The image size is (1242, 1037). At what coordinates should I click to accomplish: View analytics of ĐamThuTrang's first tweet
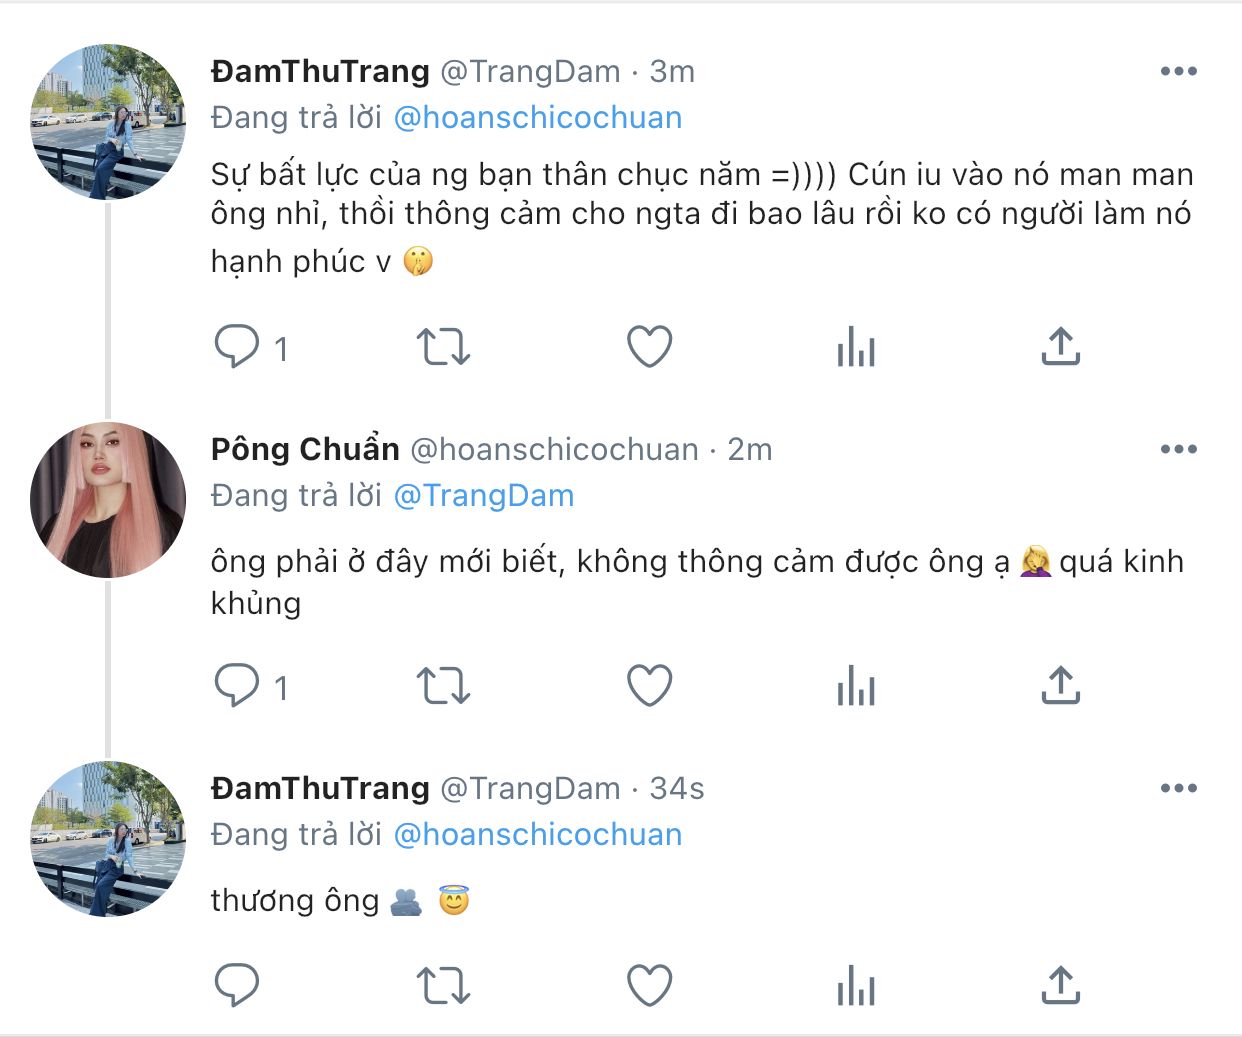856,347
